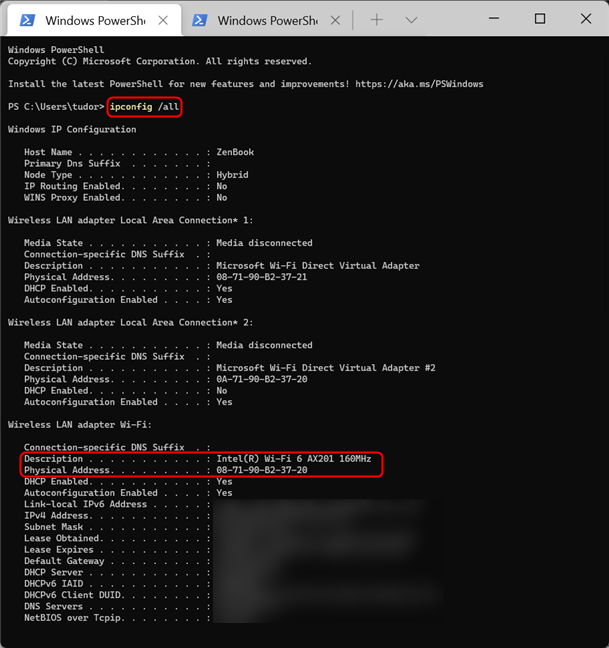This screenshot has width=609, height=648.
Task: Click the NetBIOS over Tcpip label
Action: tap(74, 618)
